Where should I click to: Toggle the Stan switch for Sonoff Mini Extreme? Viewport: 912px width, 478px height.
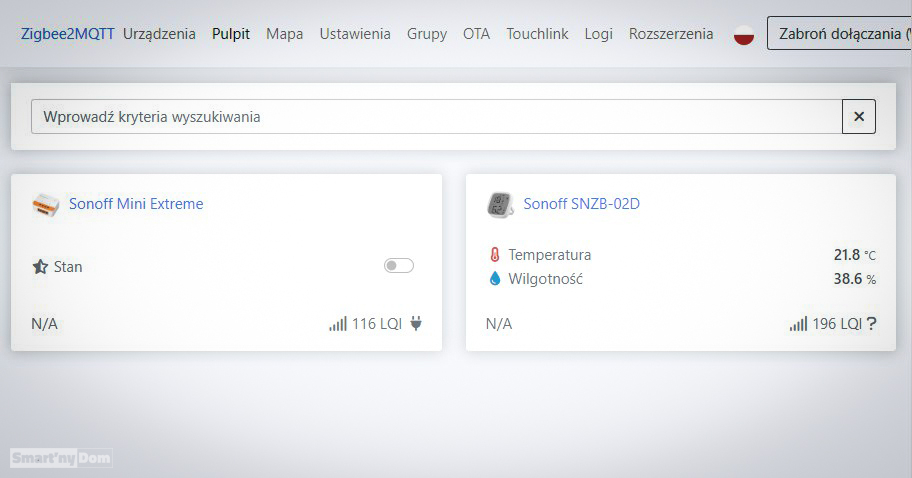tap(399, 266)
